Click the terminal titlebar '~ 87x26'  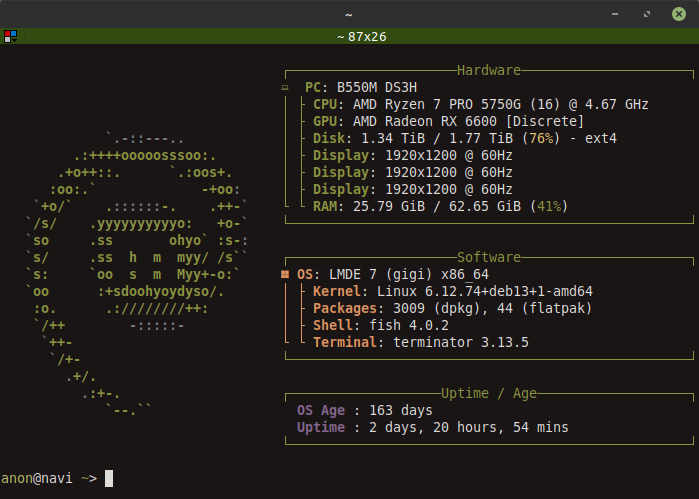(362, 37)
